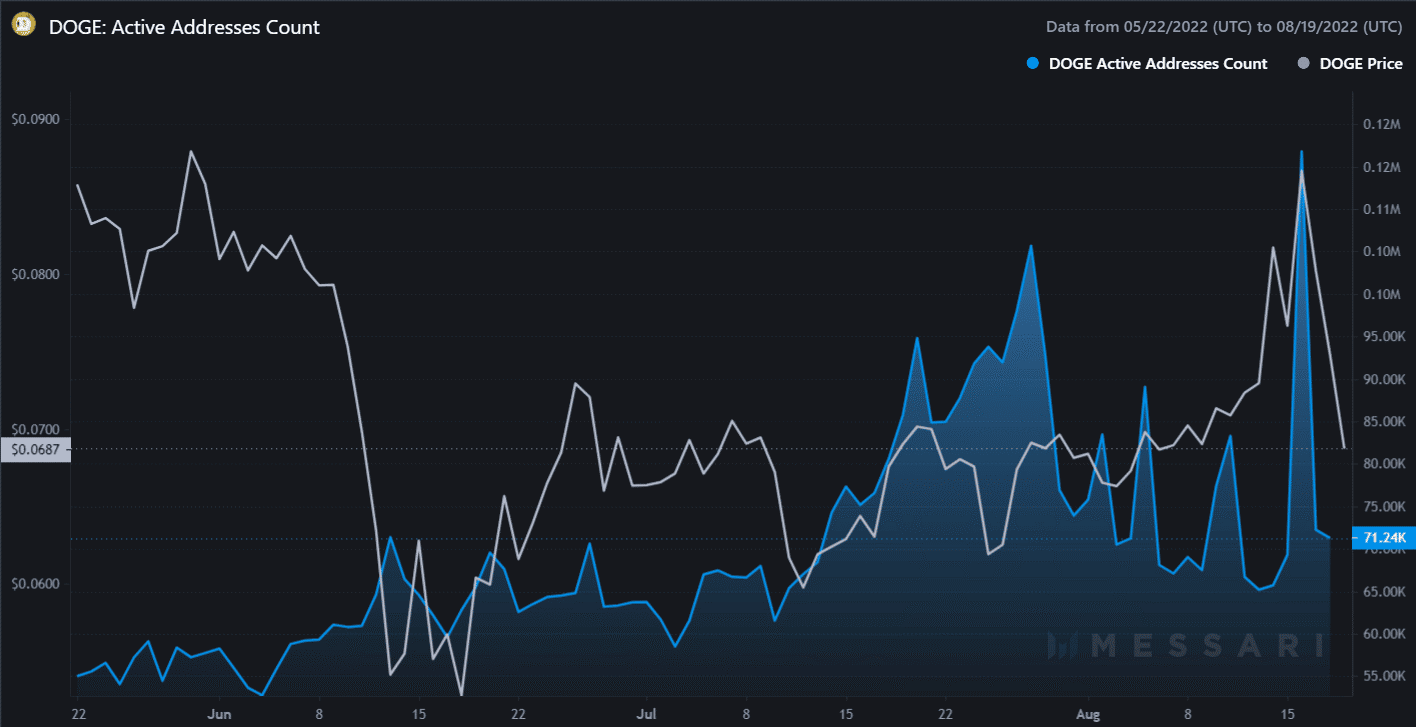Screen dimensions: 1416x727
Task: Select the chart title DOGE: Active Addresses Count
Action: (184, 27)
